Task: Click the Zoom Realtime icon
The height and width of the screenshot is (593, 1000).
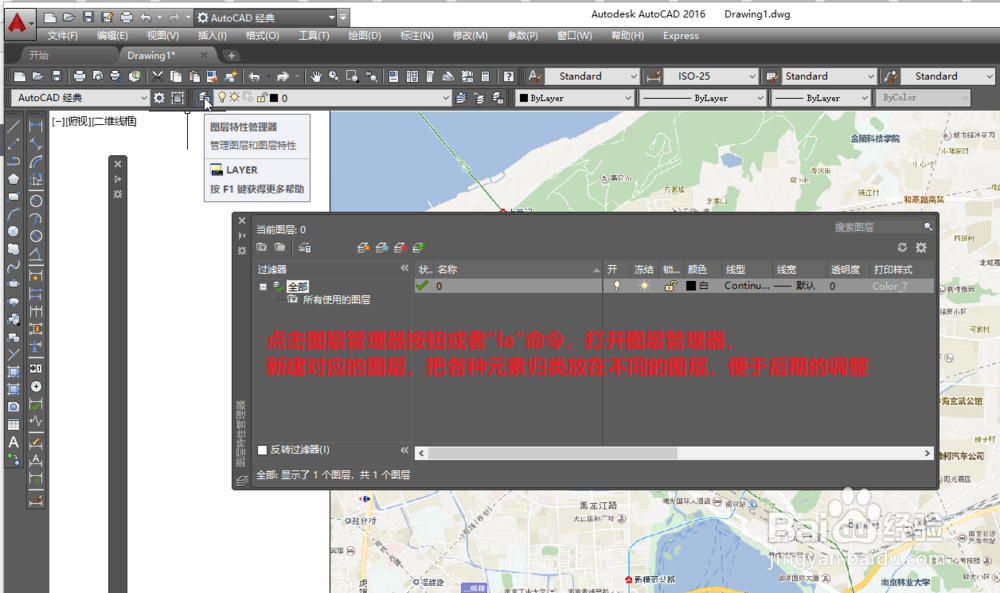Action: 334,77
